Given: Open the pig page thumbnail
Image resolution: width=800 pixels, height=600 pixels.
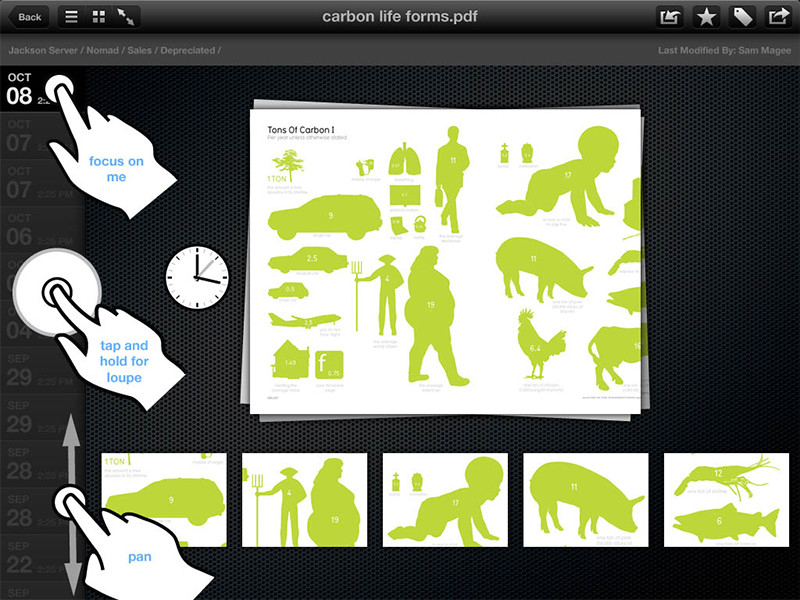Looking at the screenshot, I should pyautogui.click(x=586, y=499).
